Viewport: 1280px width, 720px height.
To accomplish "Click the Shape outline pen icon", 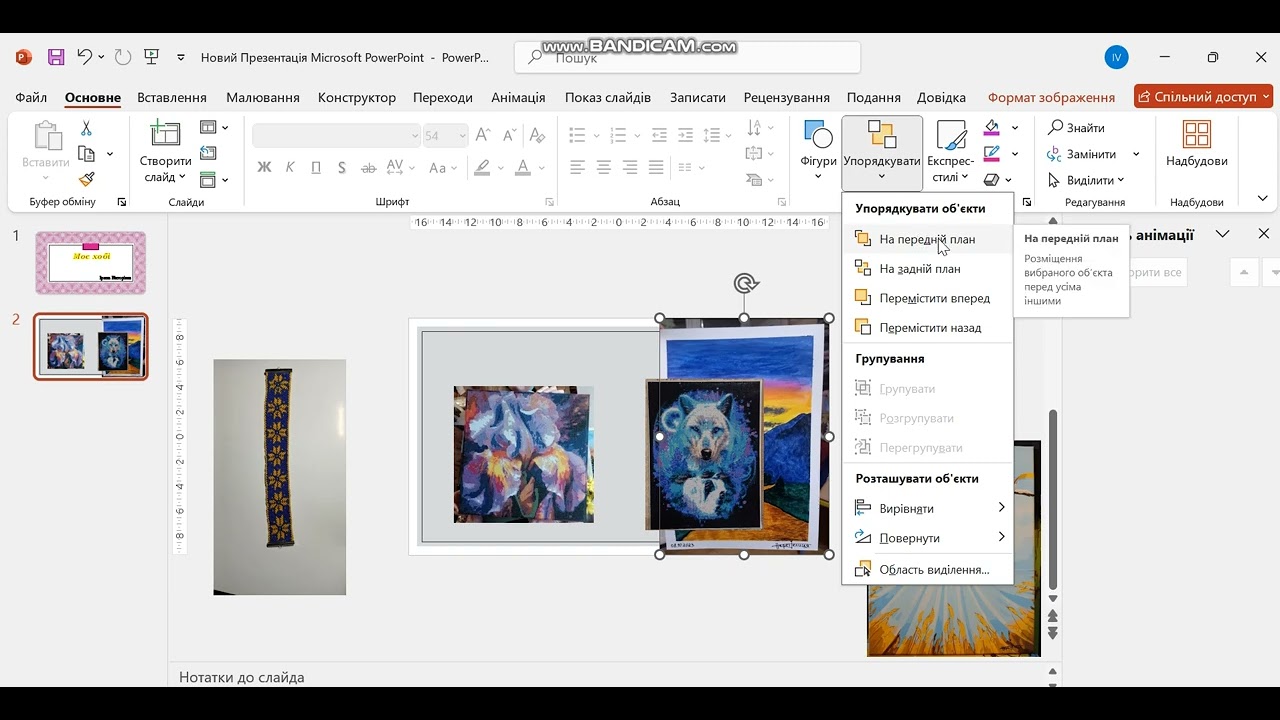I will tap(991, 154).
